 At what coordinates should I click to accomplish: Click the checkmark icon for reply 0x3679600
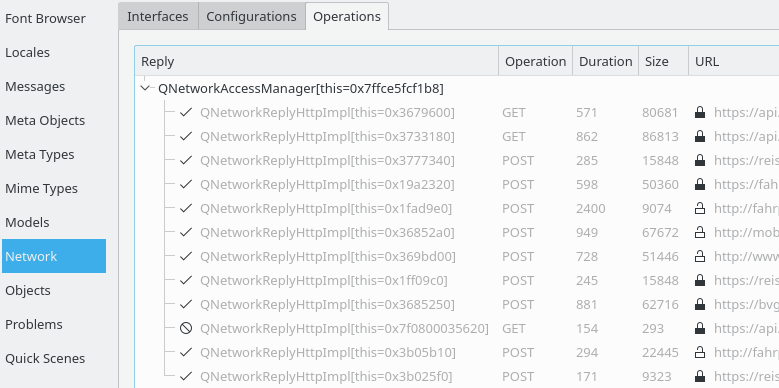click(186, 113)
